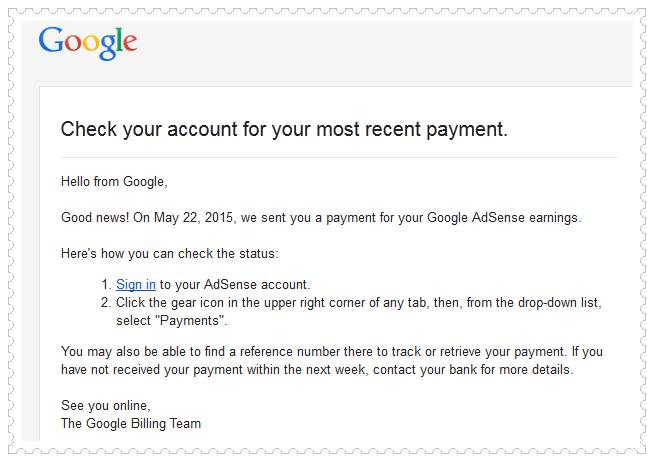
Task: Click the 'Check your account' email heading
Action: click(x=284, y=129)
